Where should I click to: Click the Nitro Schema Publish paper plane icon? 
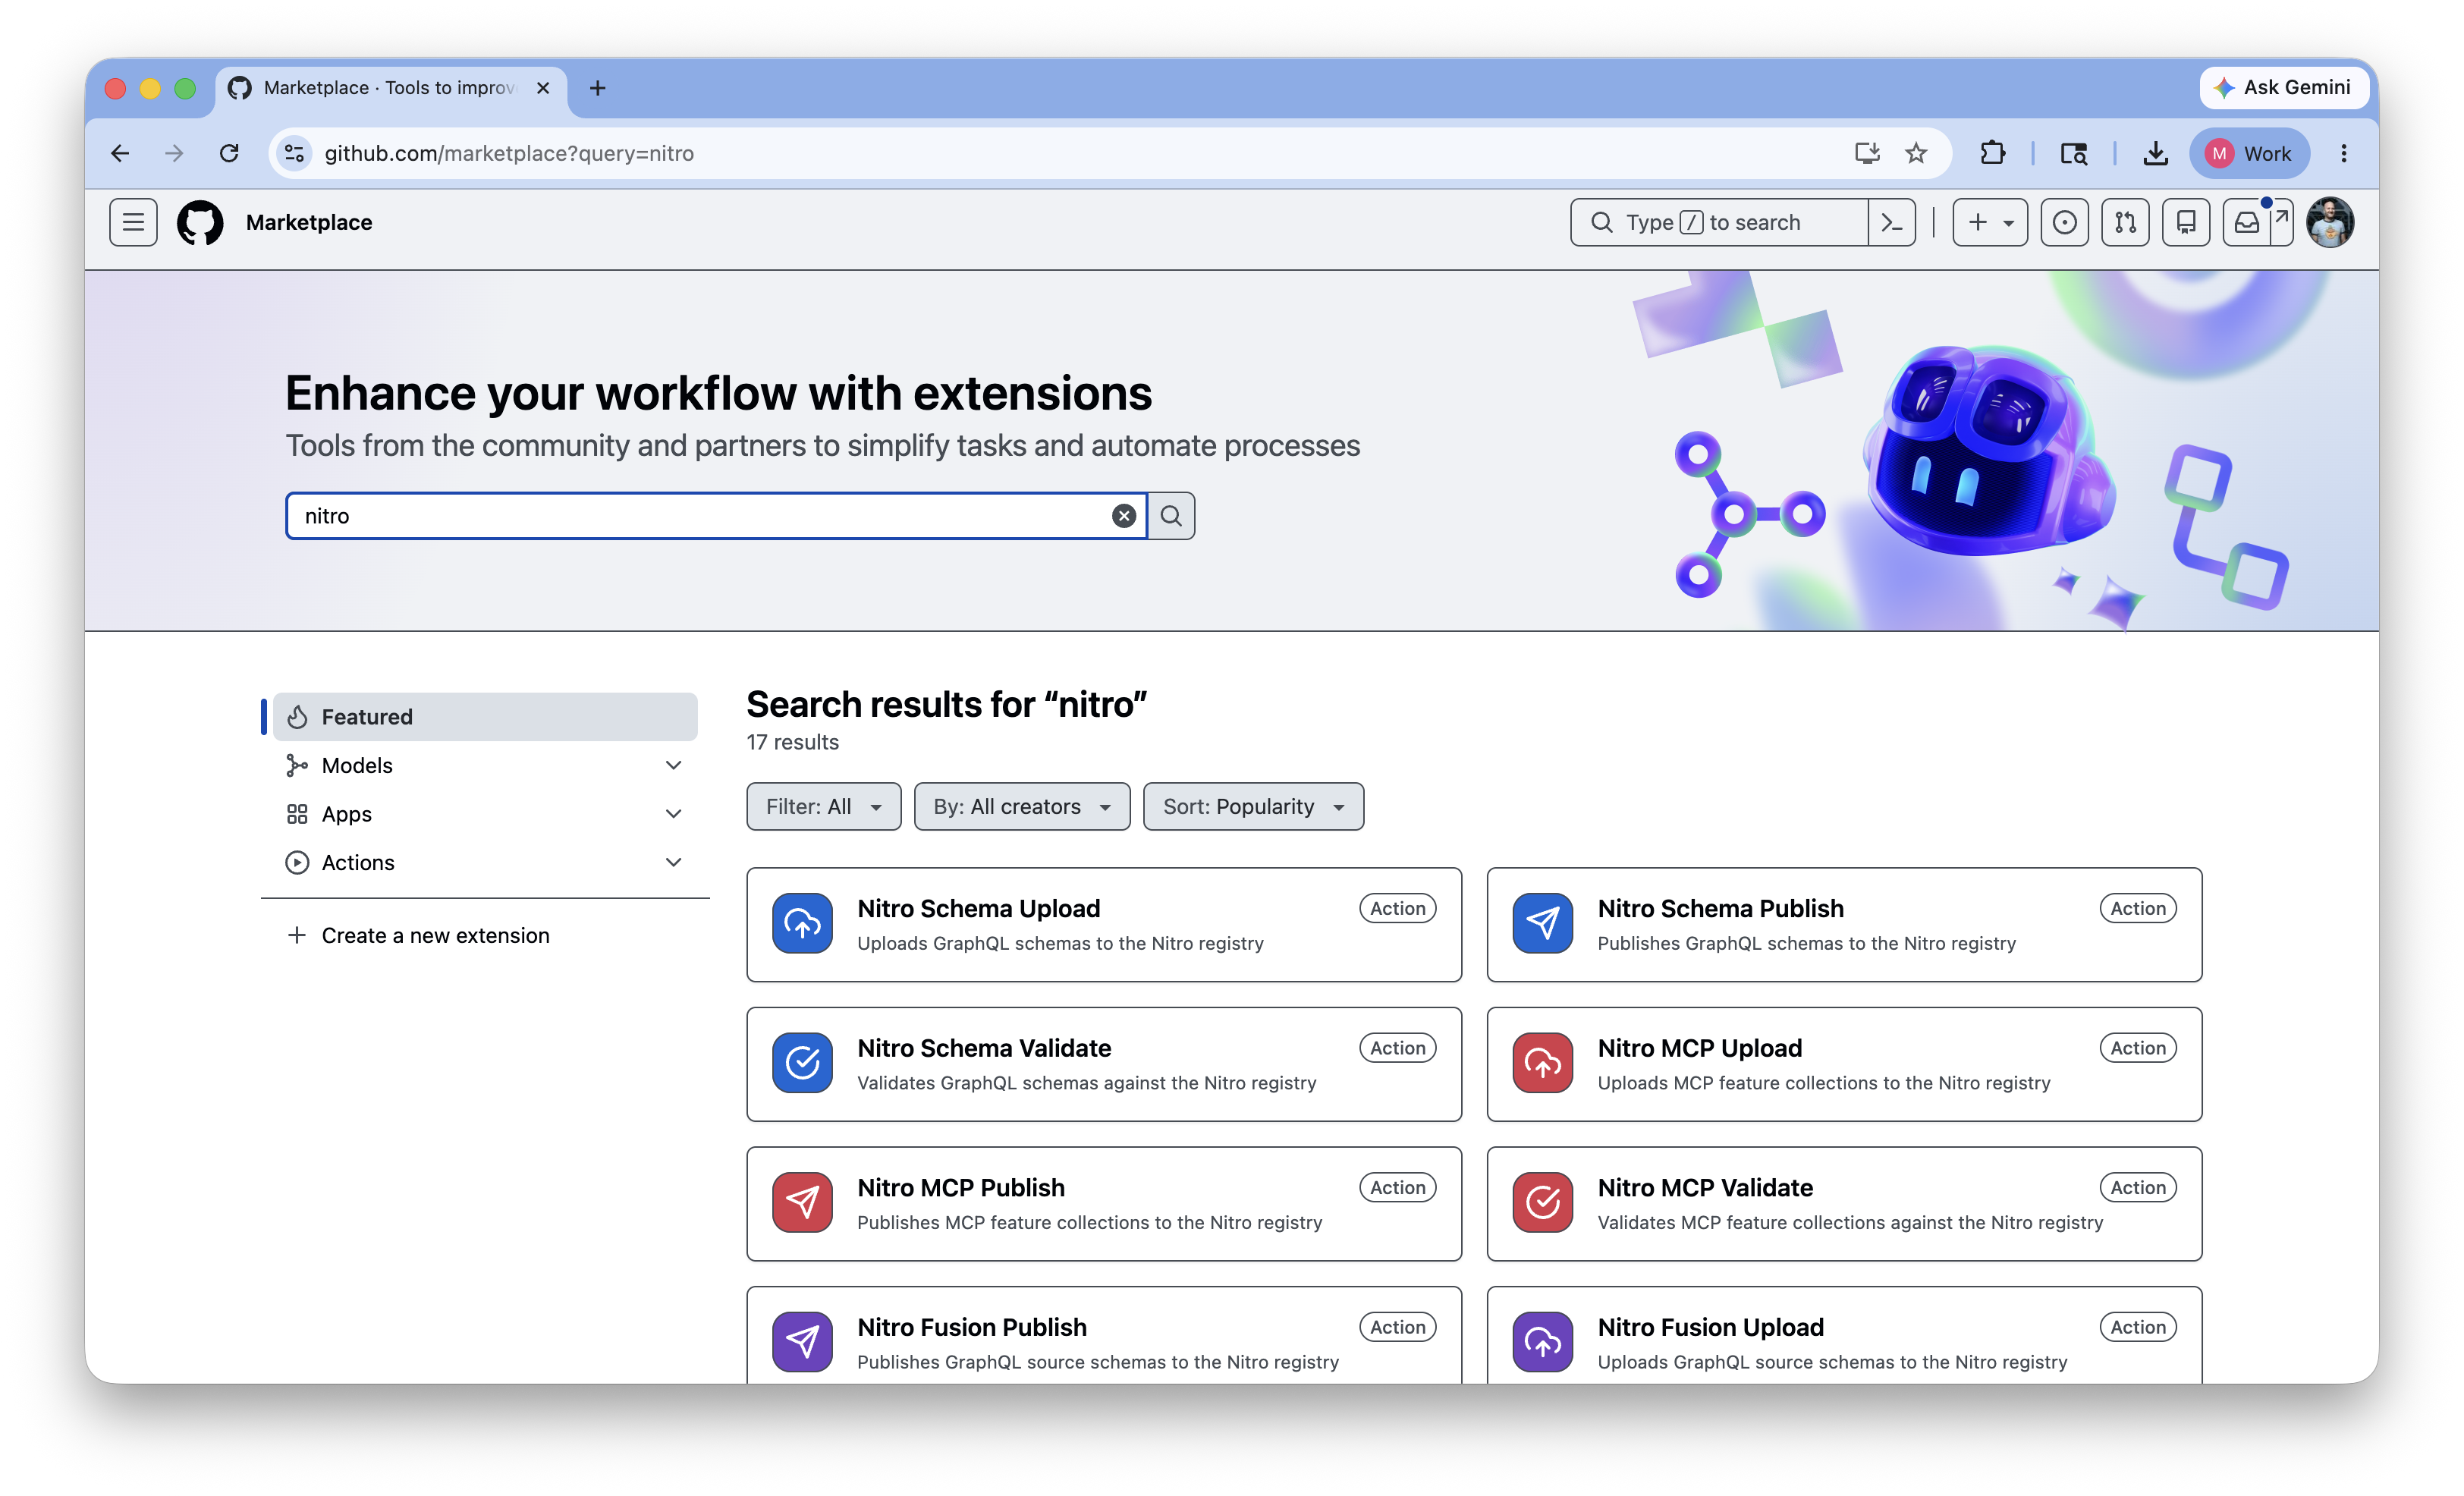[x=1542, y=923]
